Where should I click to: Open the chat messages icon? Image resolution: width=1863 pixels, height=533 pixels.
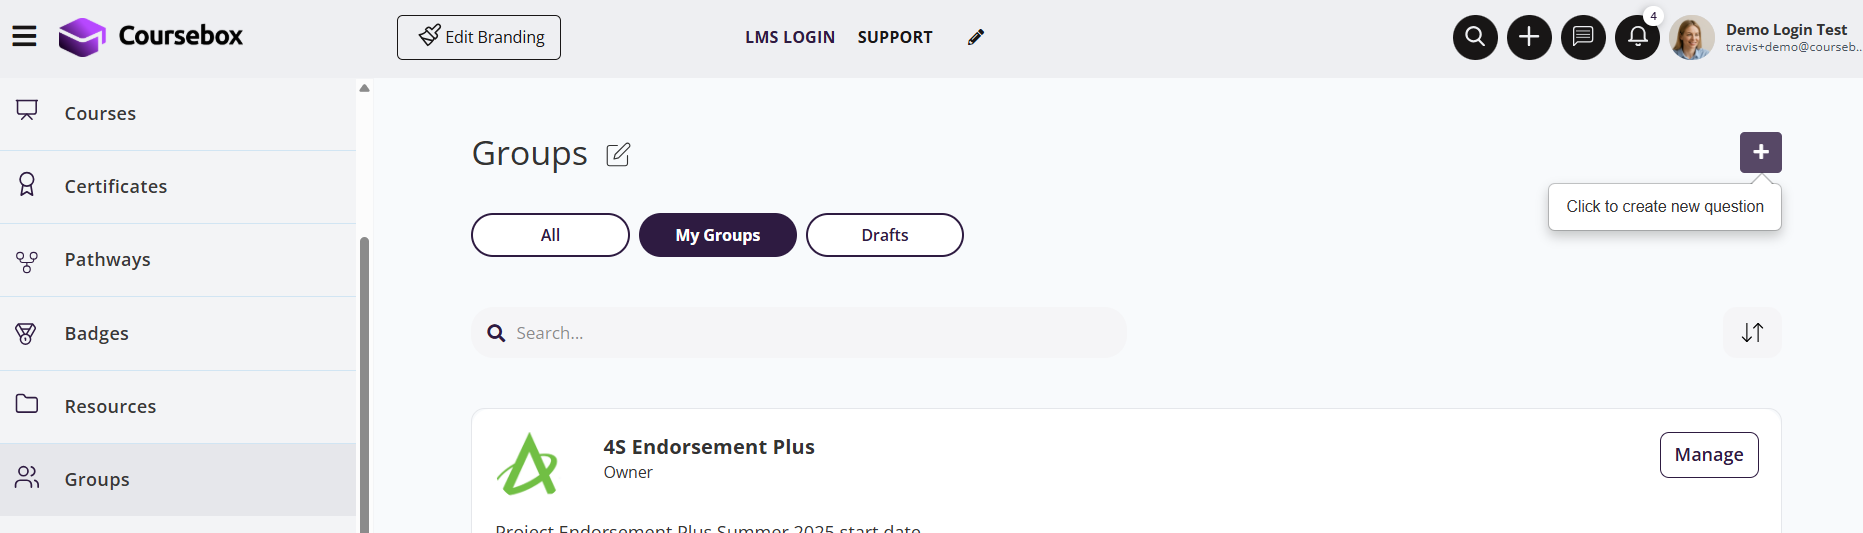[x=1583, y=37]
